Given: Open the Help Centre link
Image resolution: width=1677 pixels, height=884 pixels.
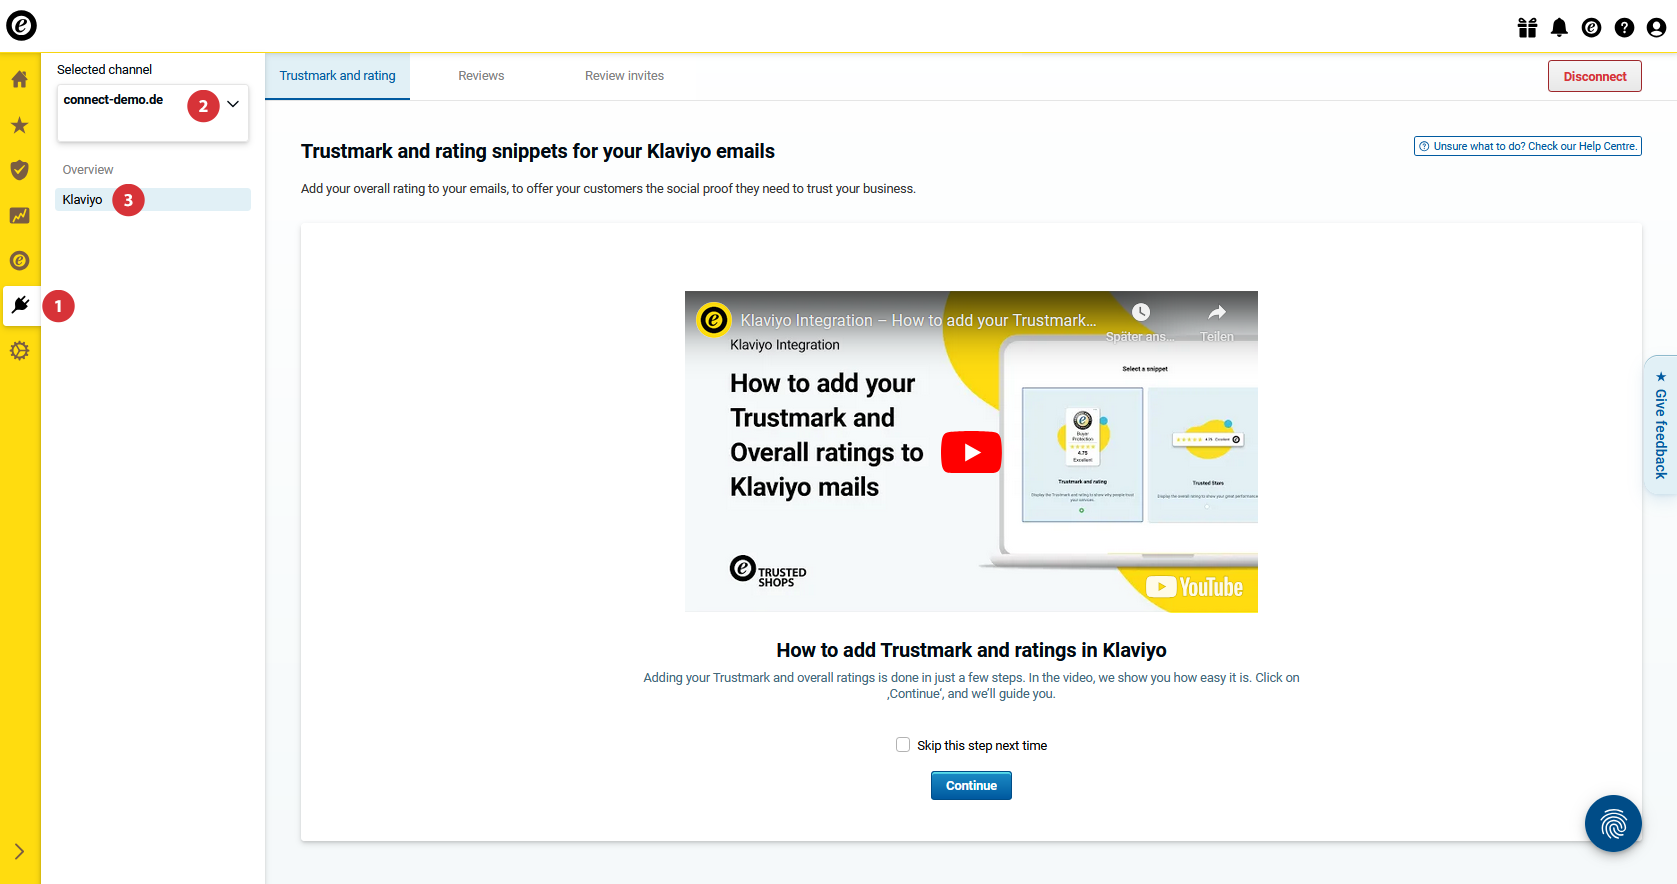Looking at the screenshot, I should [1528, 146].
